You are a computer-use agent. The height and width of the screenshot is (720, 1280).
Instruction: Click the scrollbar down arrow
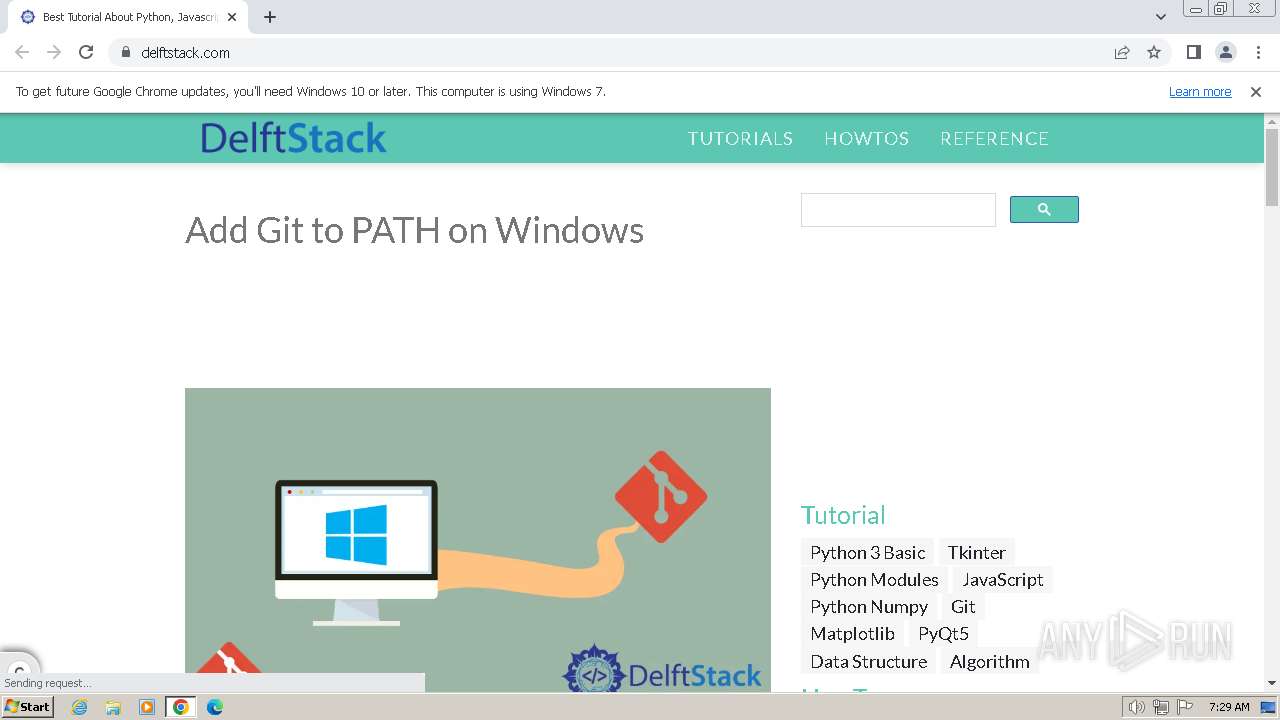[x=1272, y=683]
